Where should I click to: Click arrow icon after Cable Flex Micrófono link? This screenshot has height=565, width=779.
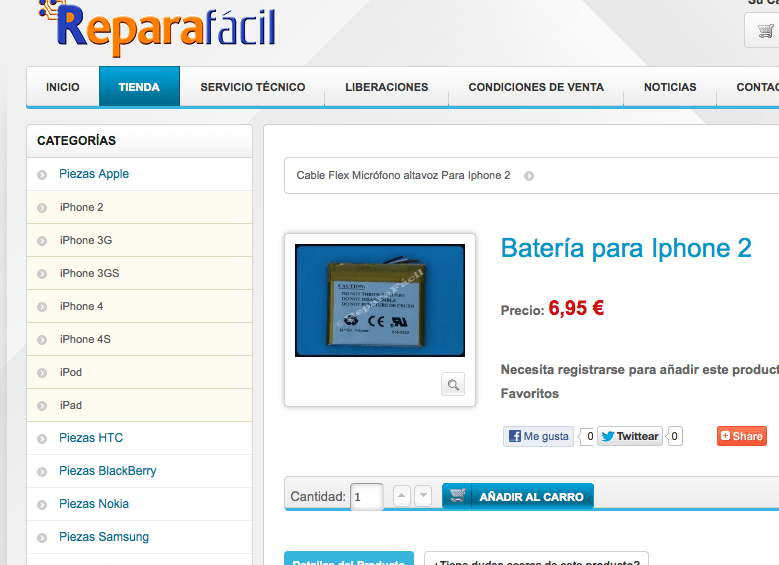pyautogui.click(x=529, y=176)
